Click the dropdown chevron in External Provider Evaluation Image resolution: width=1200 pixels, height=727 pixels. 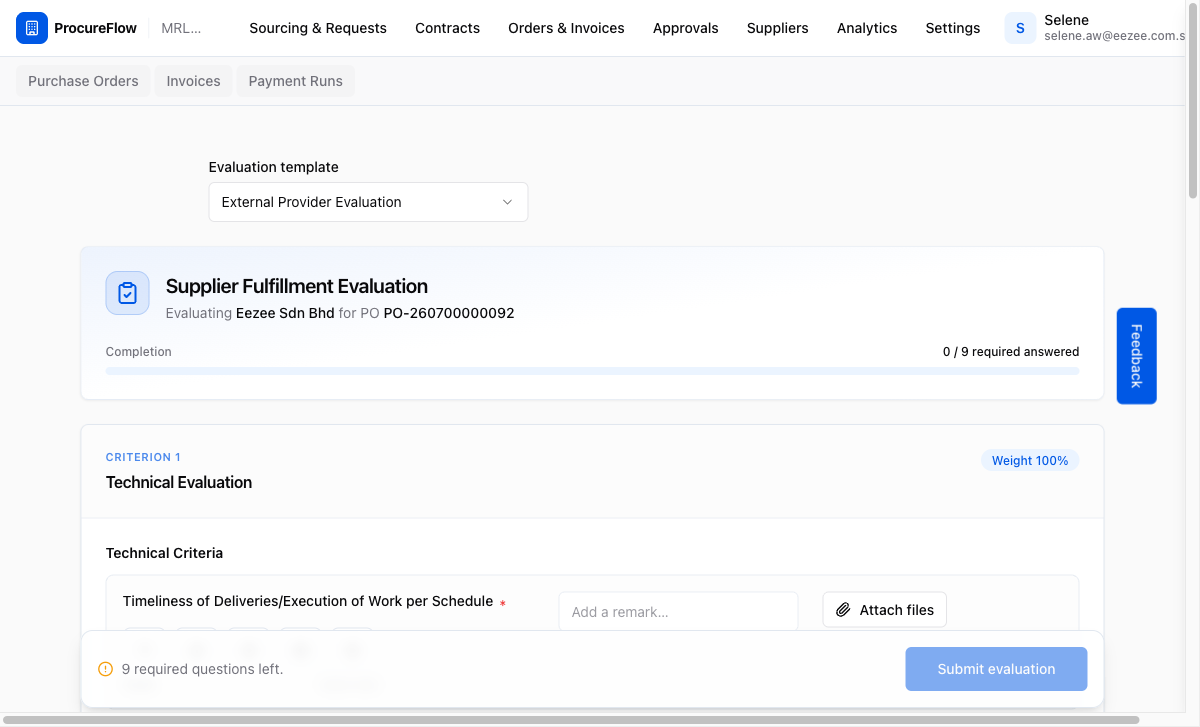507,202
